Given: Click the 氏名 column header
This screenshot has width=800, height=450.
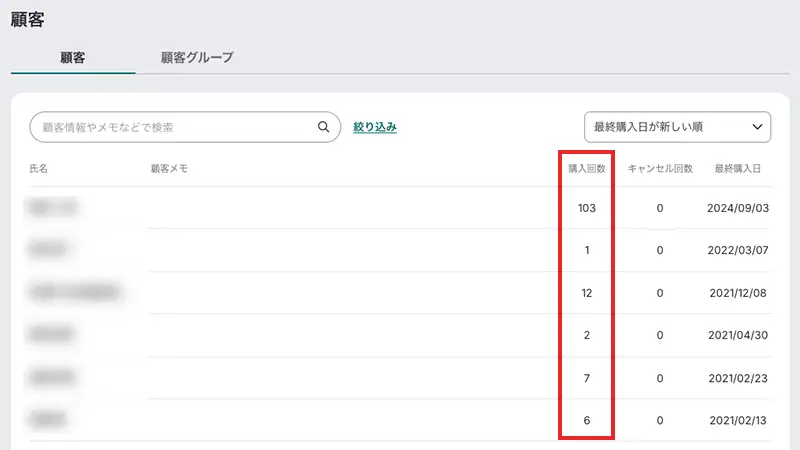Looking at the screenshot, I should (x=39, y=169).
